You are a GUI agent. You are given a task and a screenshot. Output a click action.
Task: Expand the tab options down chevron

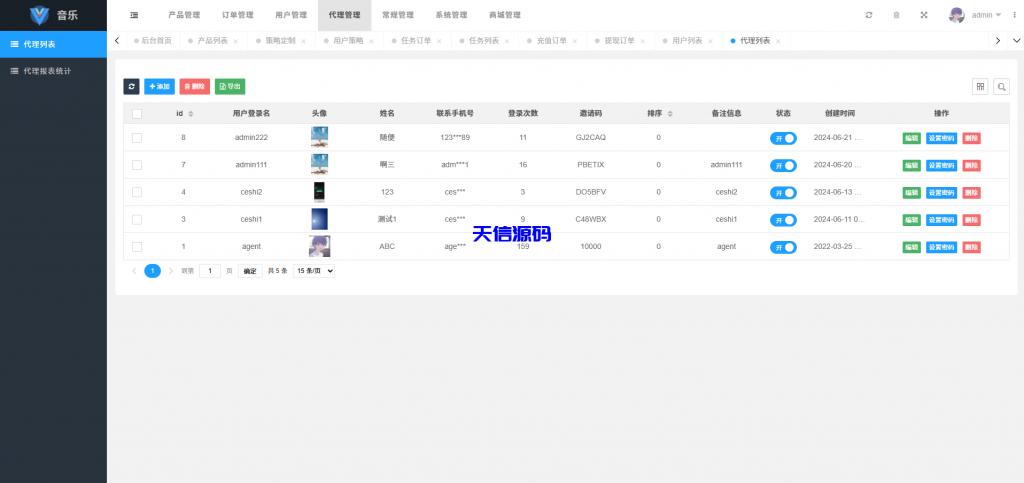click(1016, 40)
